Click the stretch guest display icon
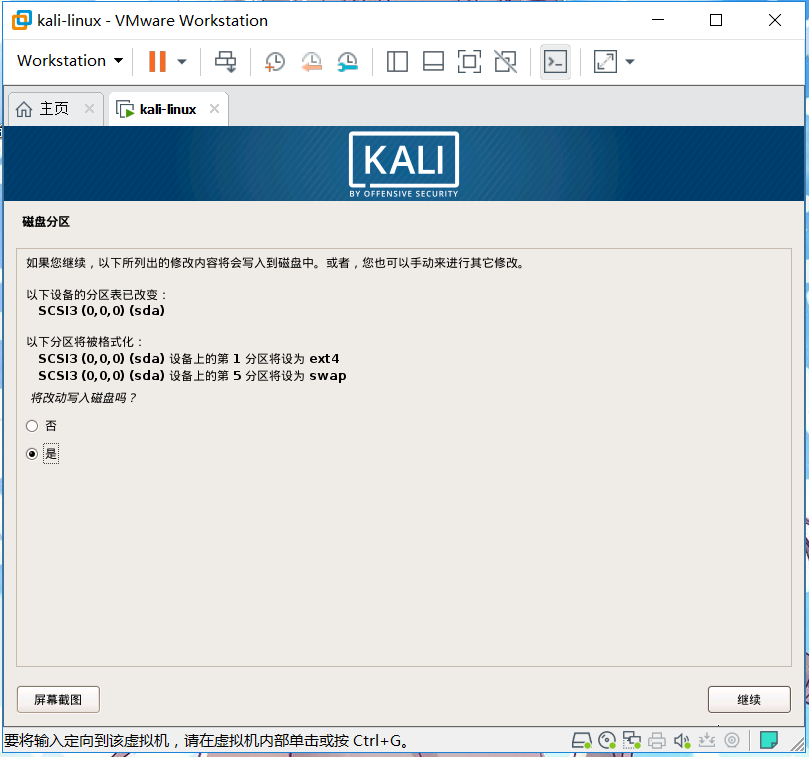This screenshot has width=809, height=757. point(605,61)
